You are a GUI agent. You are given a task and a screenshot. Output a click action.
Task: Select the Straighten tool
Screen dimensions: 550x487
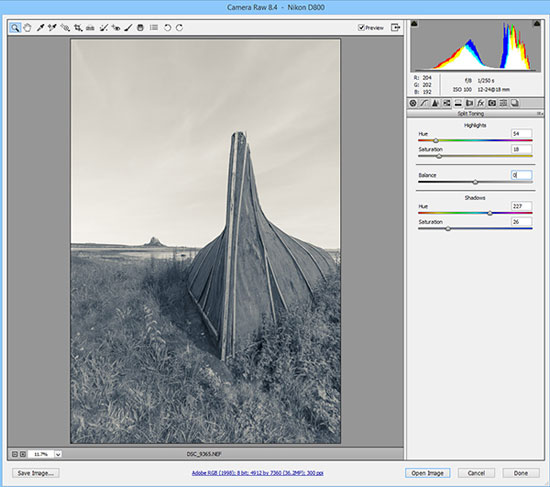click(x=90, y=27)
